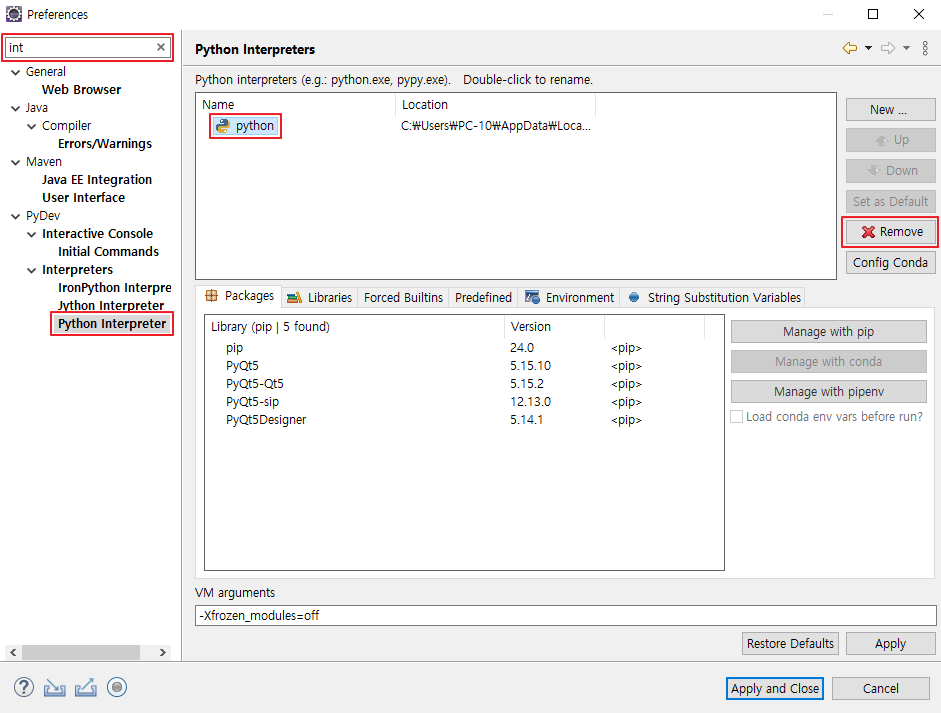Click the Apply button
The width and height of the screenshot is (941, 713).
890,643
